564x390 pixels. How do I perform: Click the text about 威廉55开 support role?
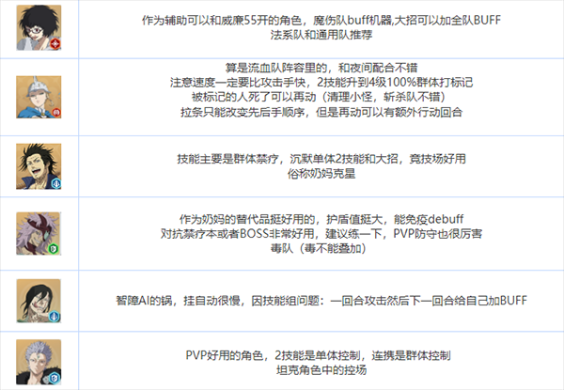click(x=321, y=20)
